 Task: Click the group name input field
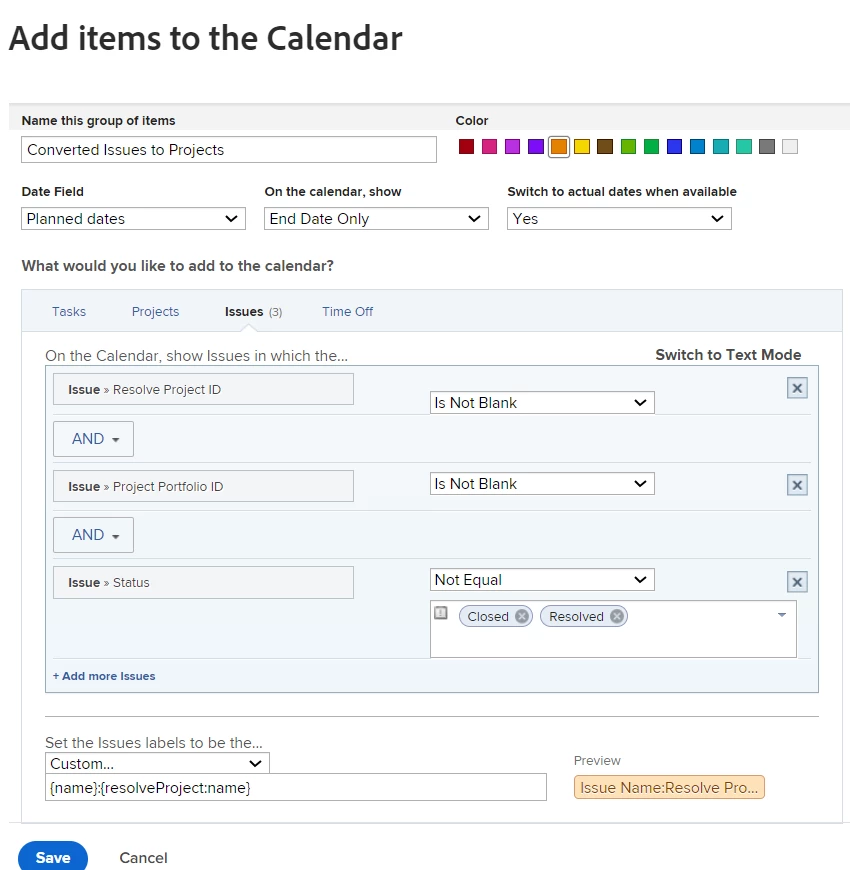(x=229, y=150)
